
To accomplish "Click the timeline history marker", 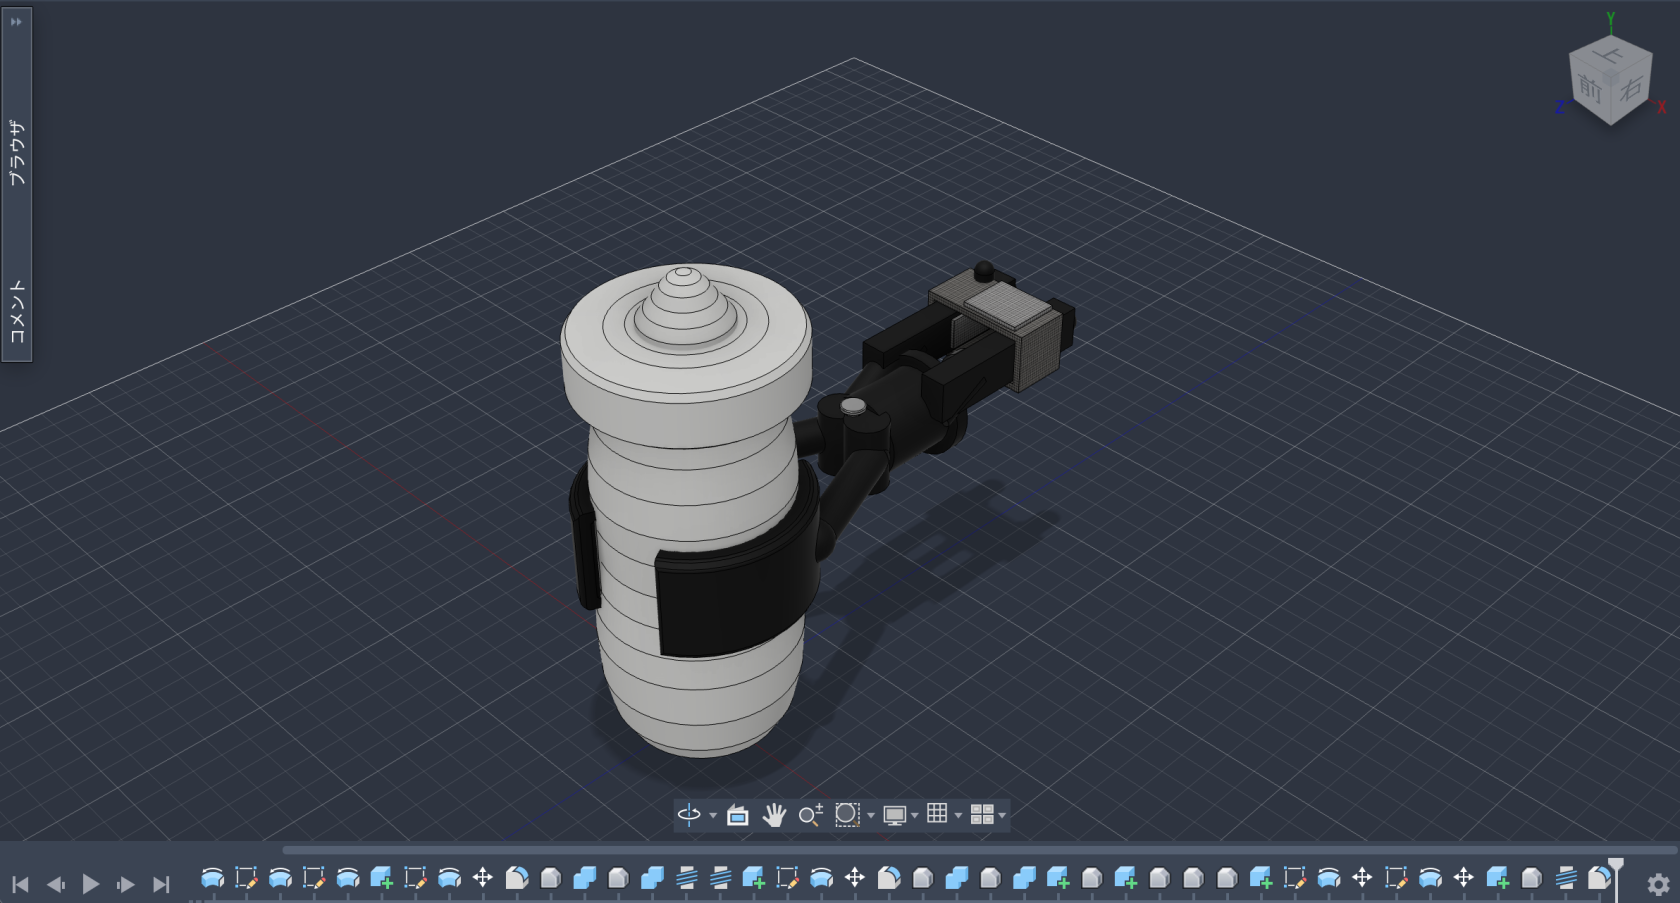I will (1616, 870).
